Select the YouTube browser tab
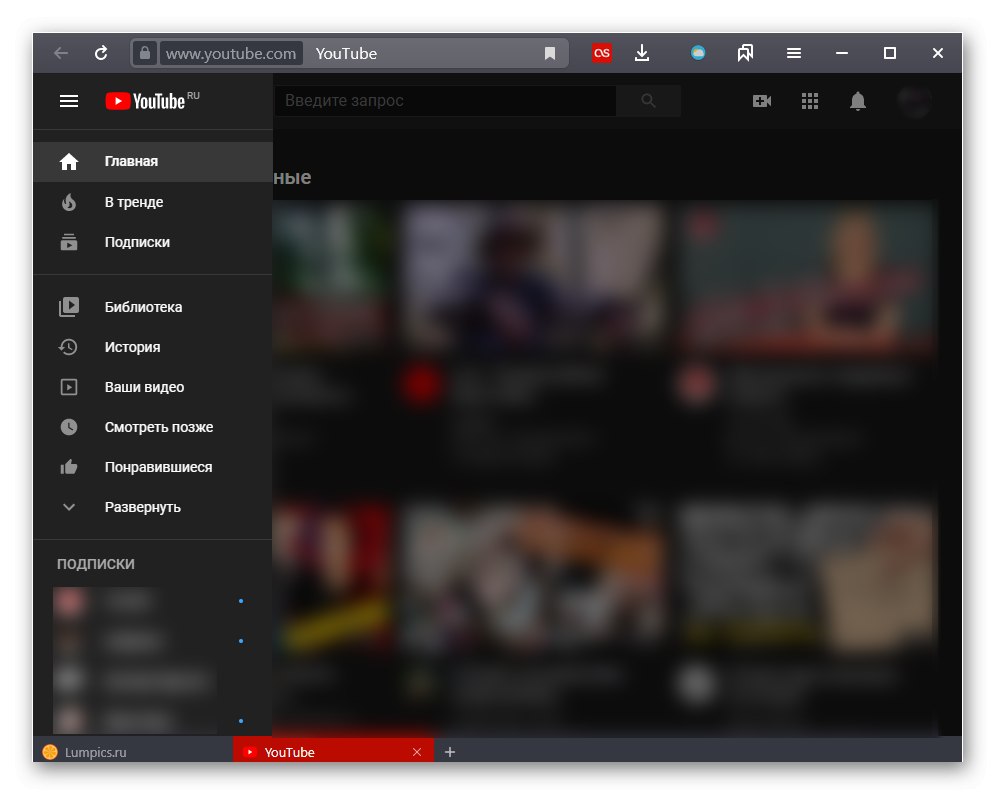The width and height of the screenshot is (995, 794). tap(333, 752)
